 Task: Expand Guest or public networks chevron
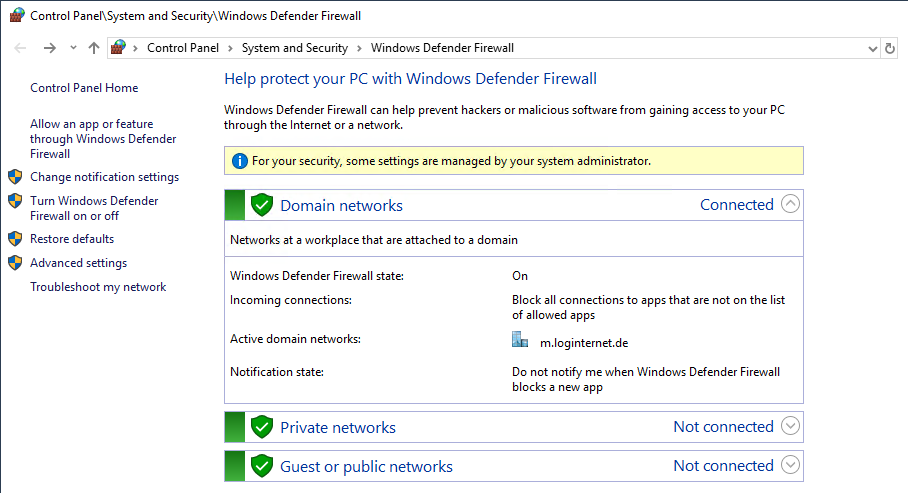click(790, 465)
